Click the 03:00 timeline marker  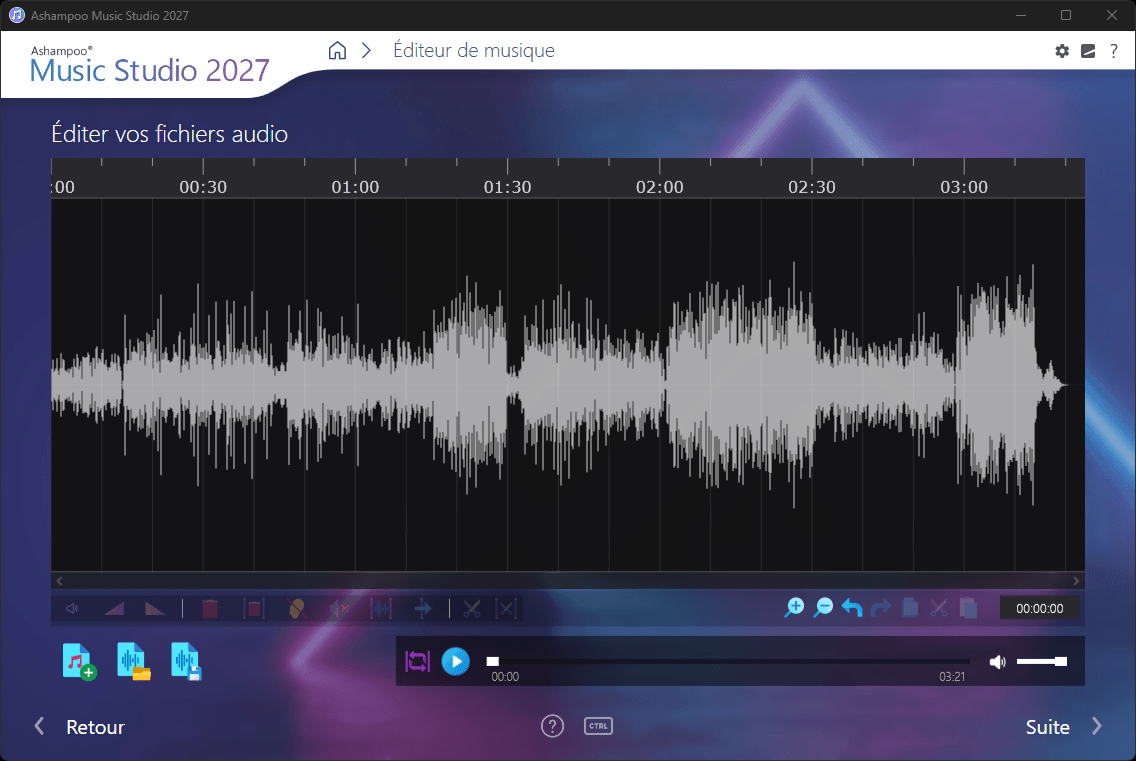[964, 187]
